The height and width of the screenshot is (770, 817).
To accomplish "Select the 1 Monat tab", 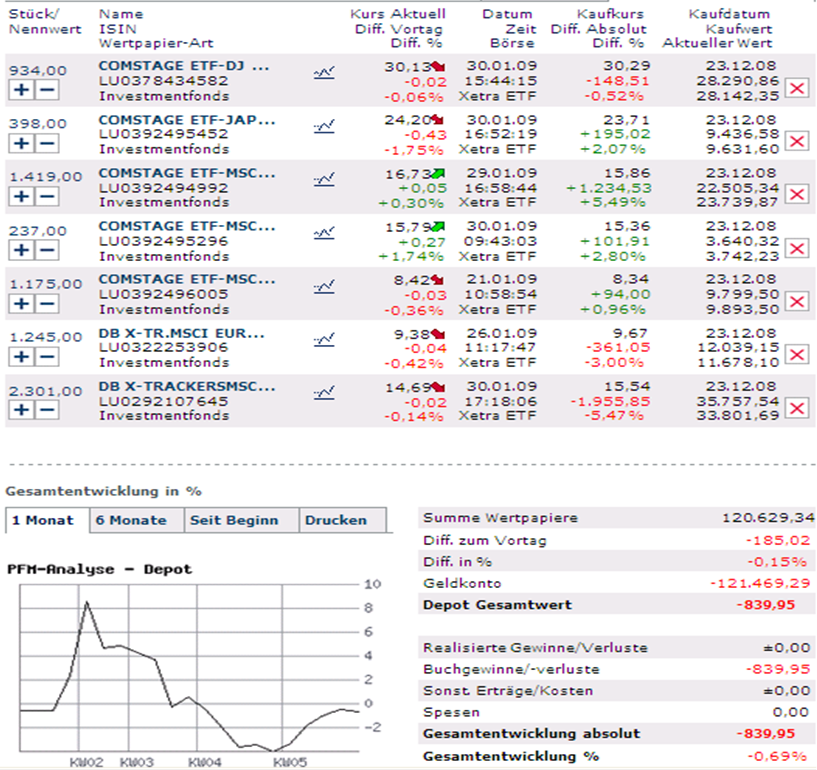I will pyautogui.click(x=47, y=520).
